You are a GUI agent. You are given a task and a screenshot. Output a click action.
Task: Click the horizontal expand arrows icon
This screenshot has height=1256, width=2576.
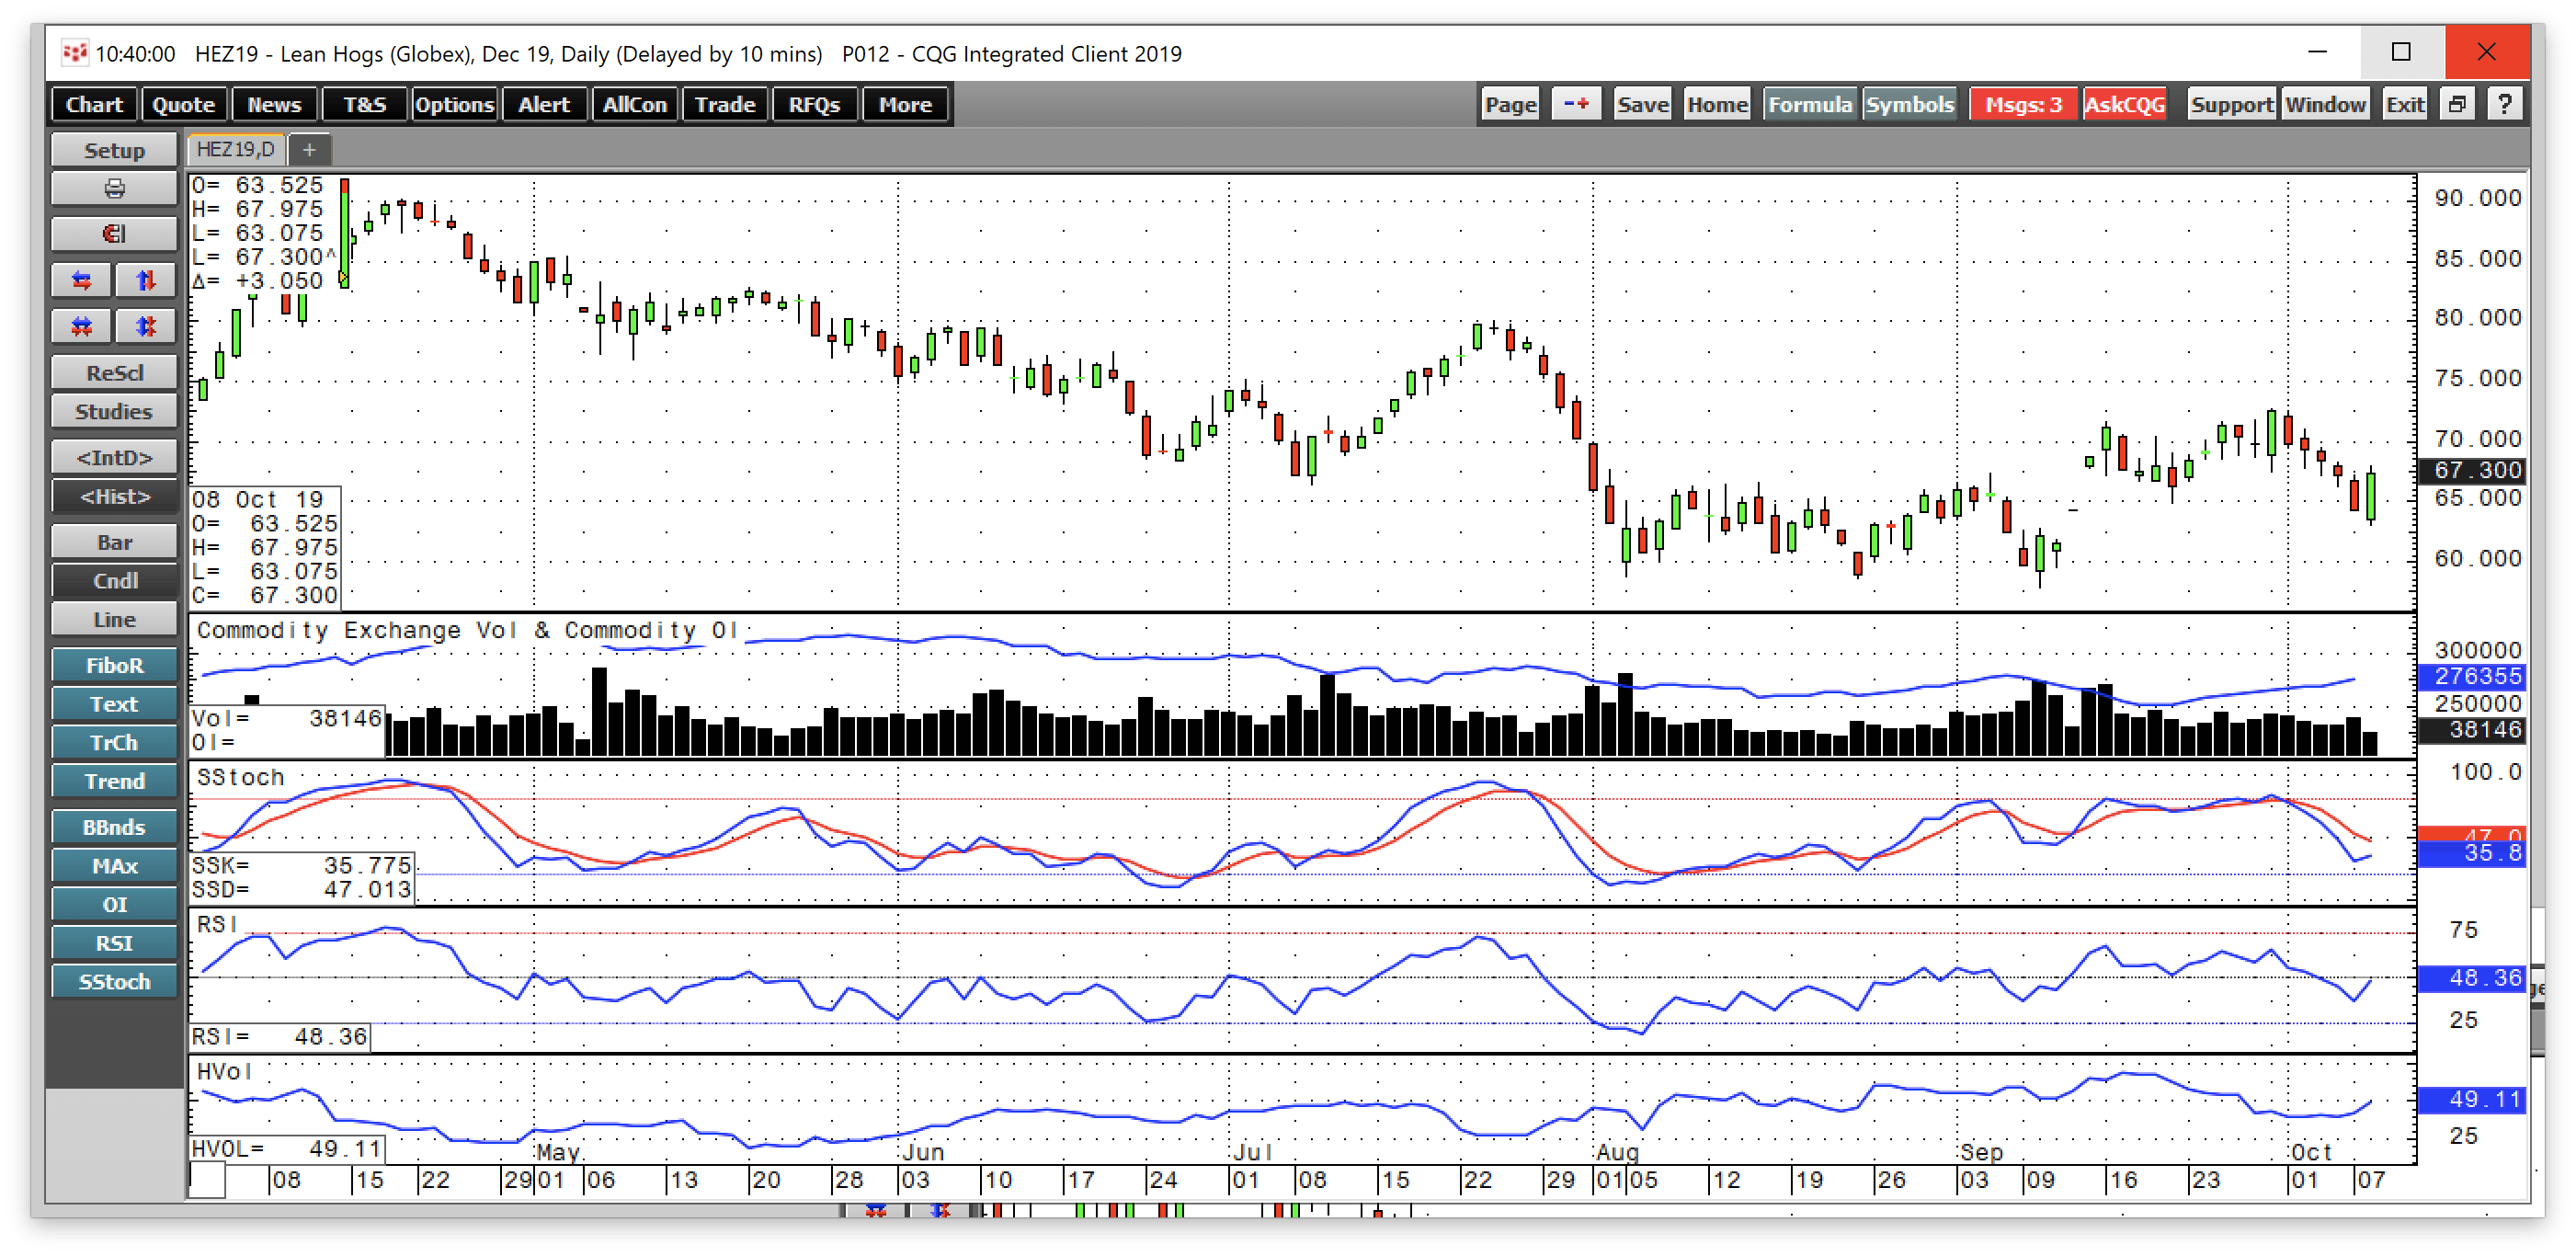pyautogui.click(x=82, y=280)
